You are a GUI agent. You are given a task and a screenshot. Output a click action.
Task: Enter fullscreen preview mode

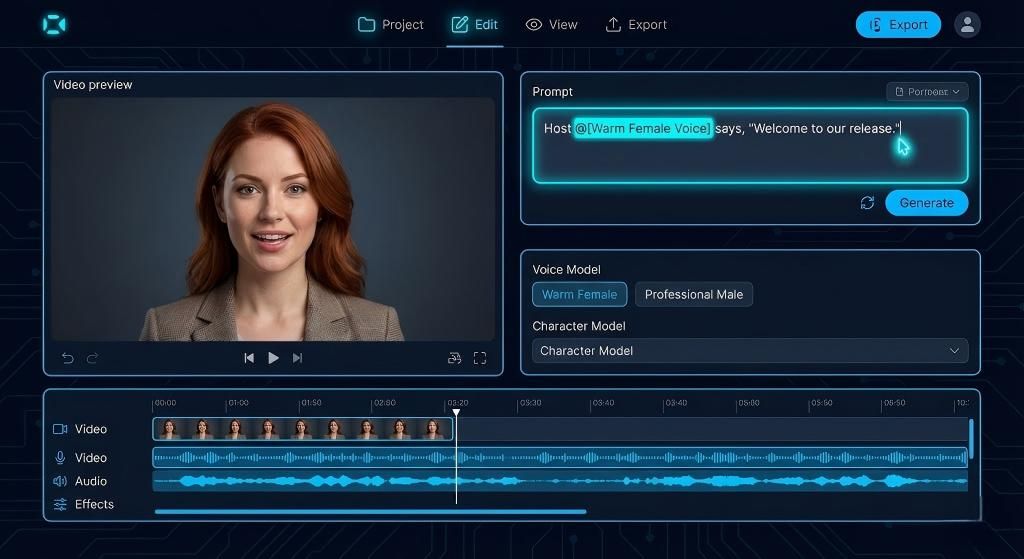pos(479,358)
